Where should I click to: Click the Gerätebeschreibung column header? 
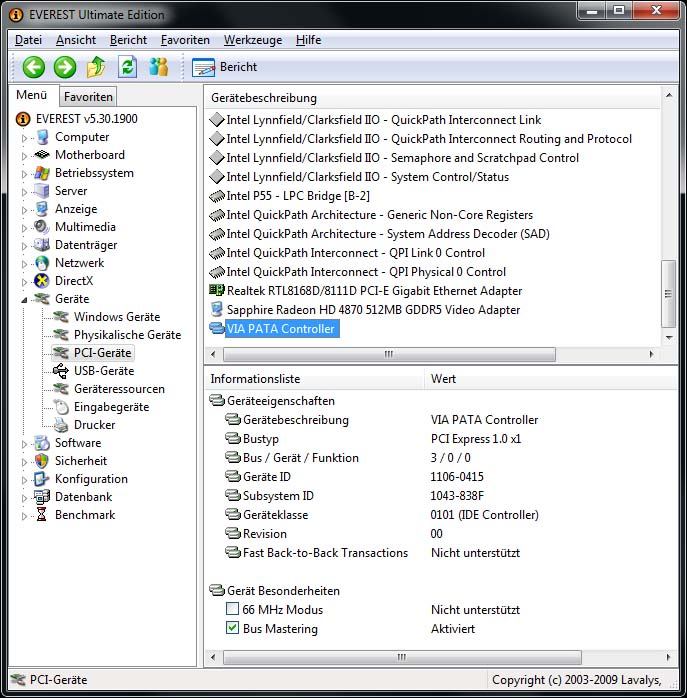click(432, 98)
